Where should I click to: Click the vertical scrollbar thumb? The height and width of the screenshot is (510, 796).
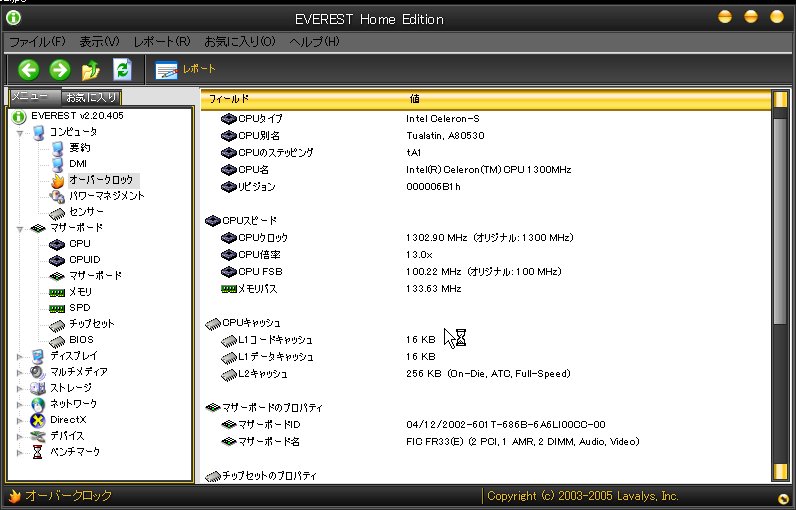click(780, 220)
